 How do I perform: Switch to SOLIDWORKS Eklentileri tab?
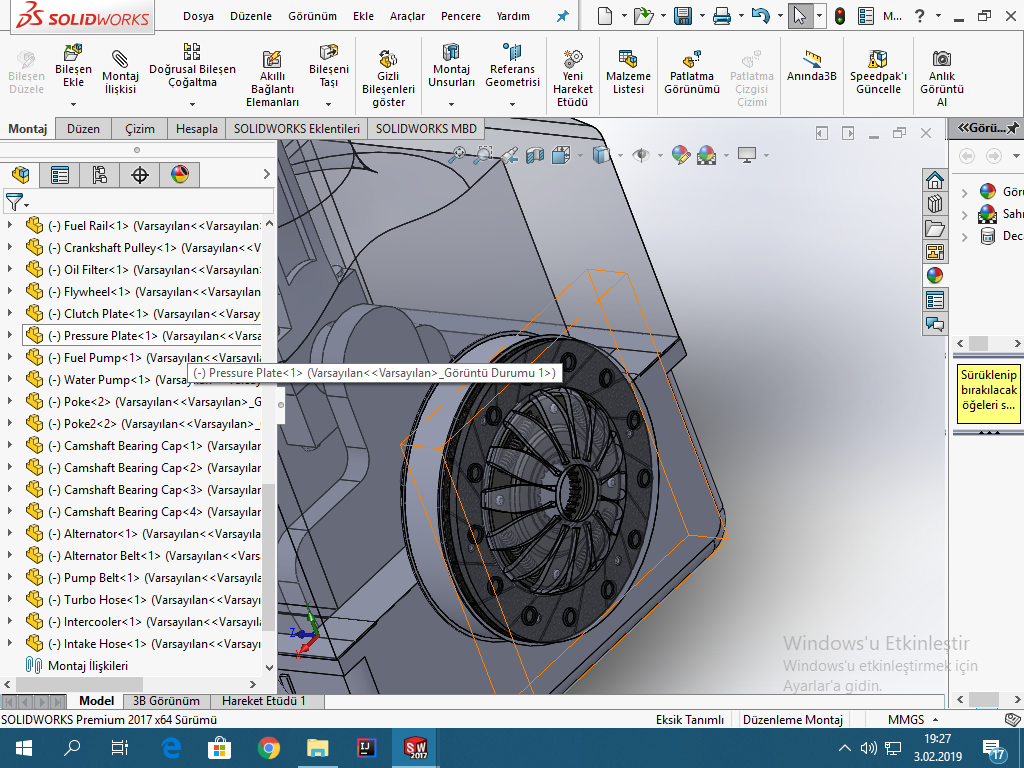[296, 129]
